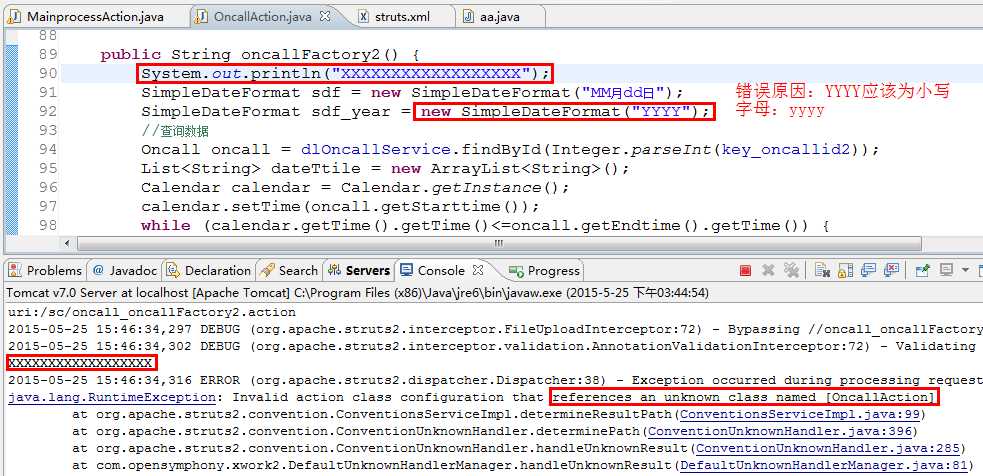Open java.lang.RuntimeException link in console
Screen dimensions: 983x476
112,398
